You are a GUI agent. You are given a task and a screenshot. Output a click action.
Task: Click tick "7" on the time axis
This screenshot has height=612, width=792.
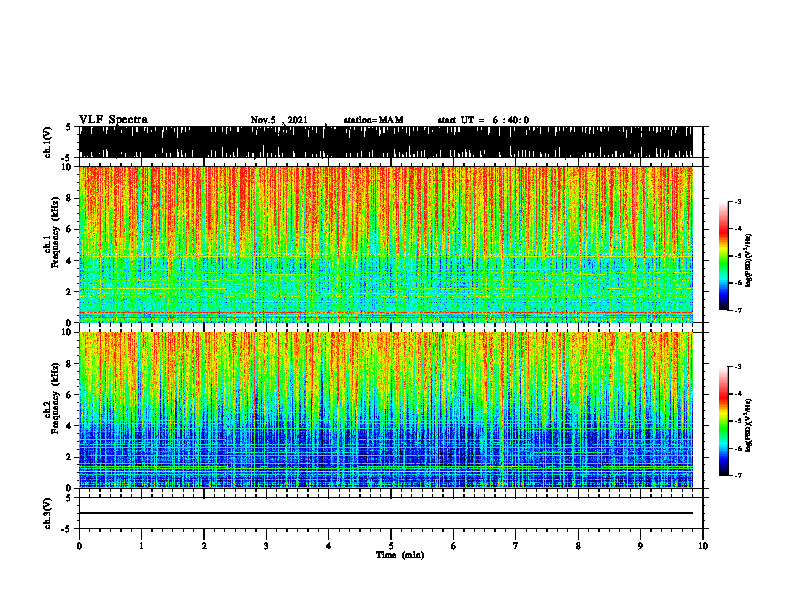point(516,546)
